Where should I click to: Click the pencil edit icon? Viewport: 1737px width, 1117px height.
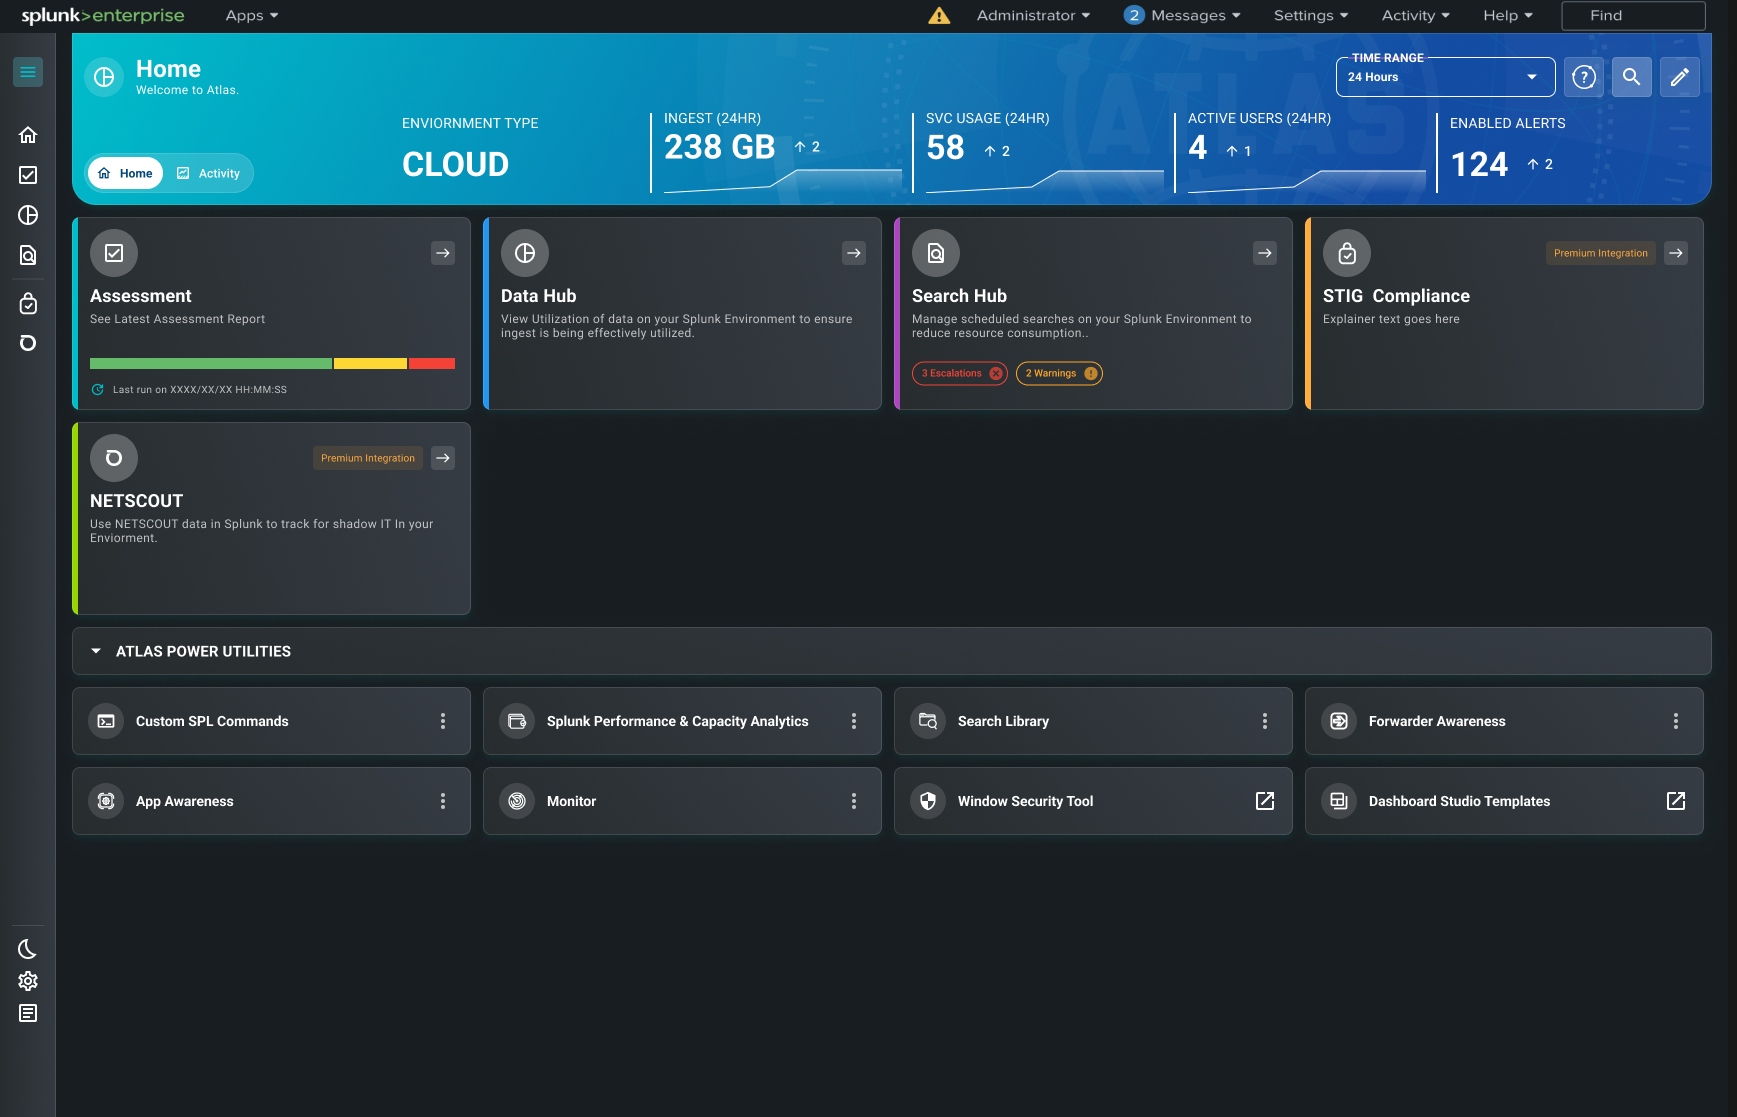tap(1680, 77)
